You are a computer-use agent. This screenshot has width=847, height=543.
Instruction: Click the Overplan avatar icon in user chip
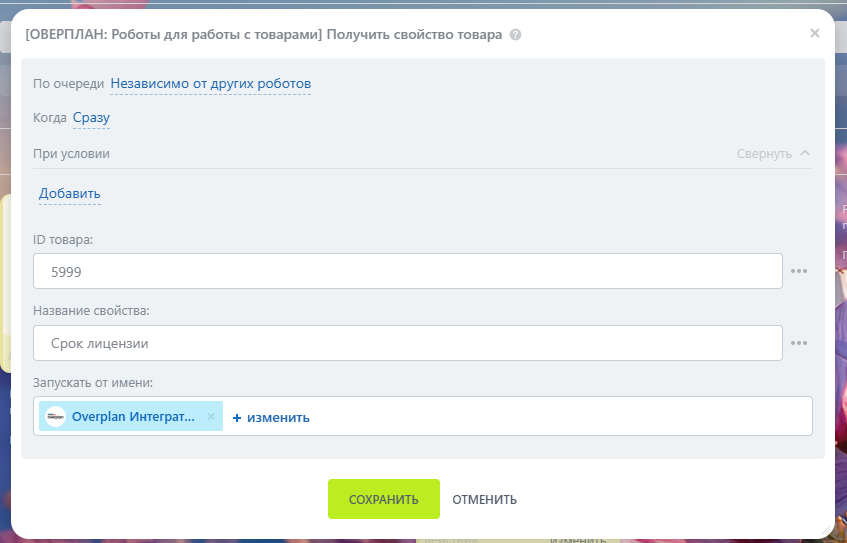[x=56, y=417]
